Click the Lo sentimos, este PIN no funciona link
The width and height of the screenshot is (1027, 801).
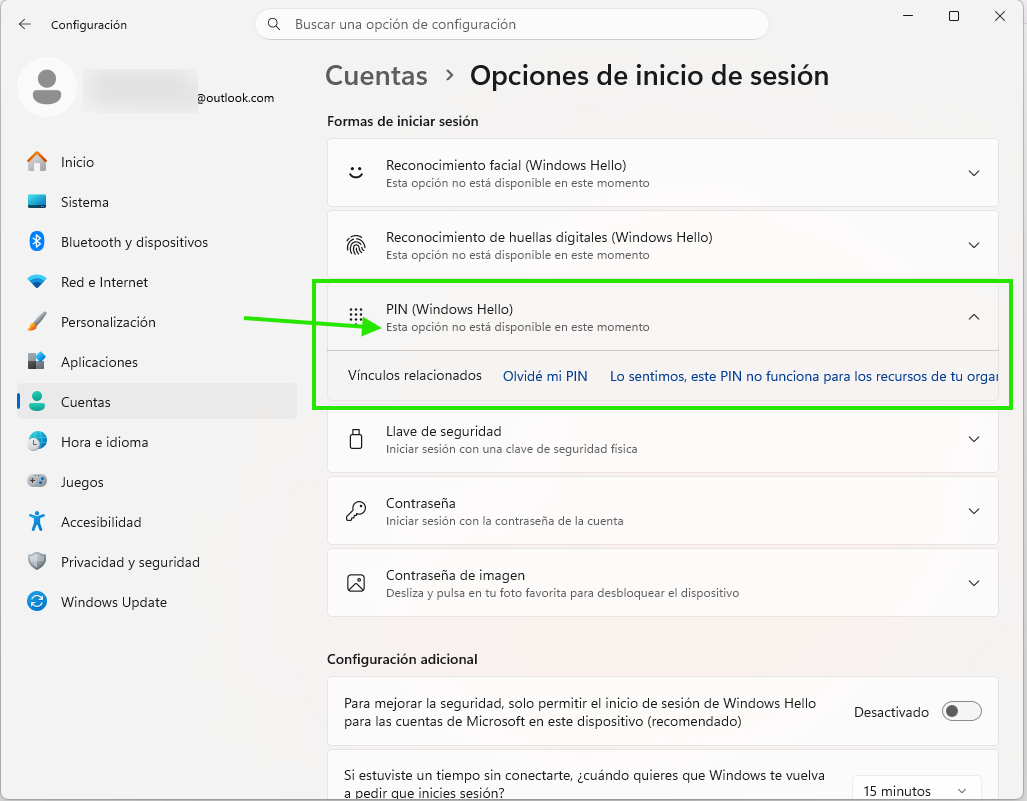coord(804,376)
